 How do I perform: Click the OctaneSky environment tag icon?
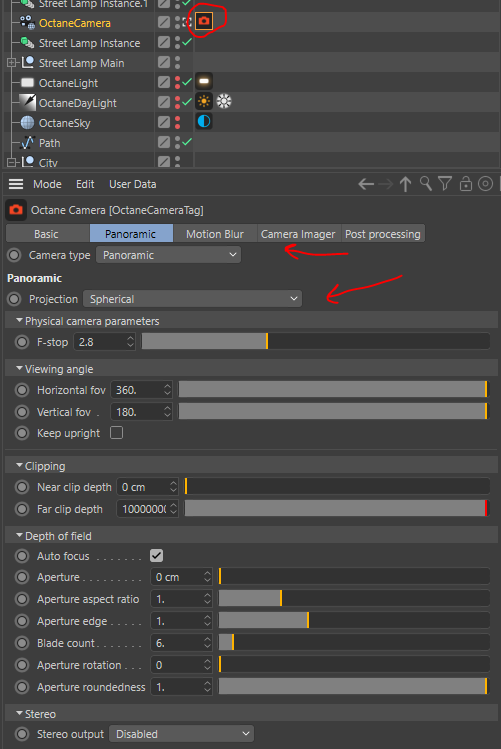point(204,122)
